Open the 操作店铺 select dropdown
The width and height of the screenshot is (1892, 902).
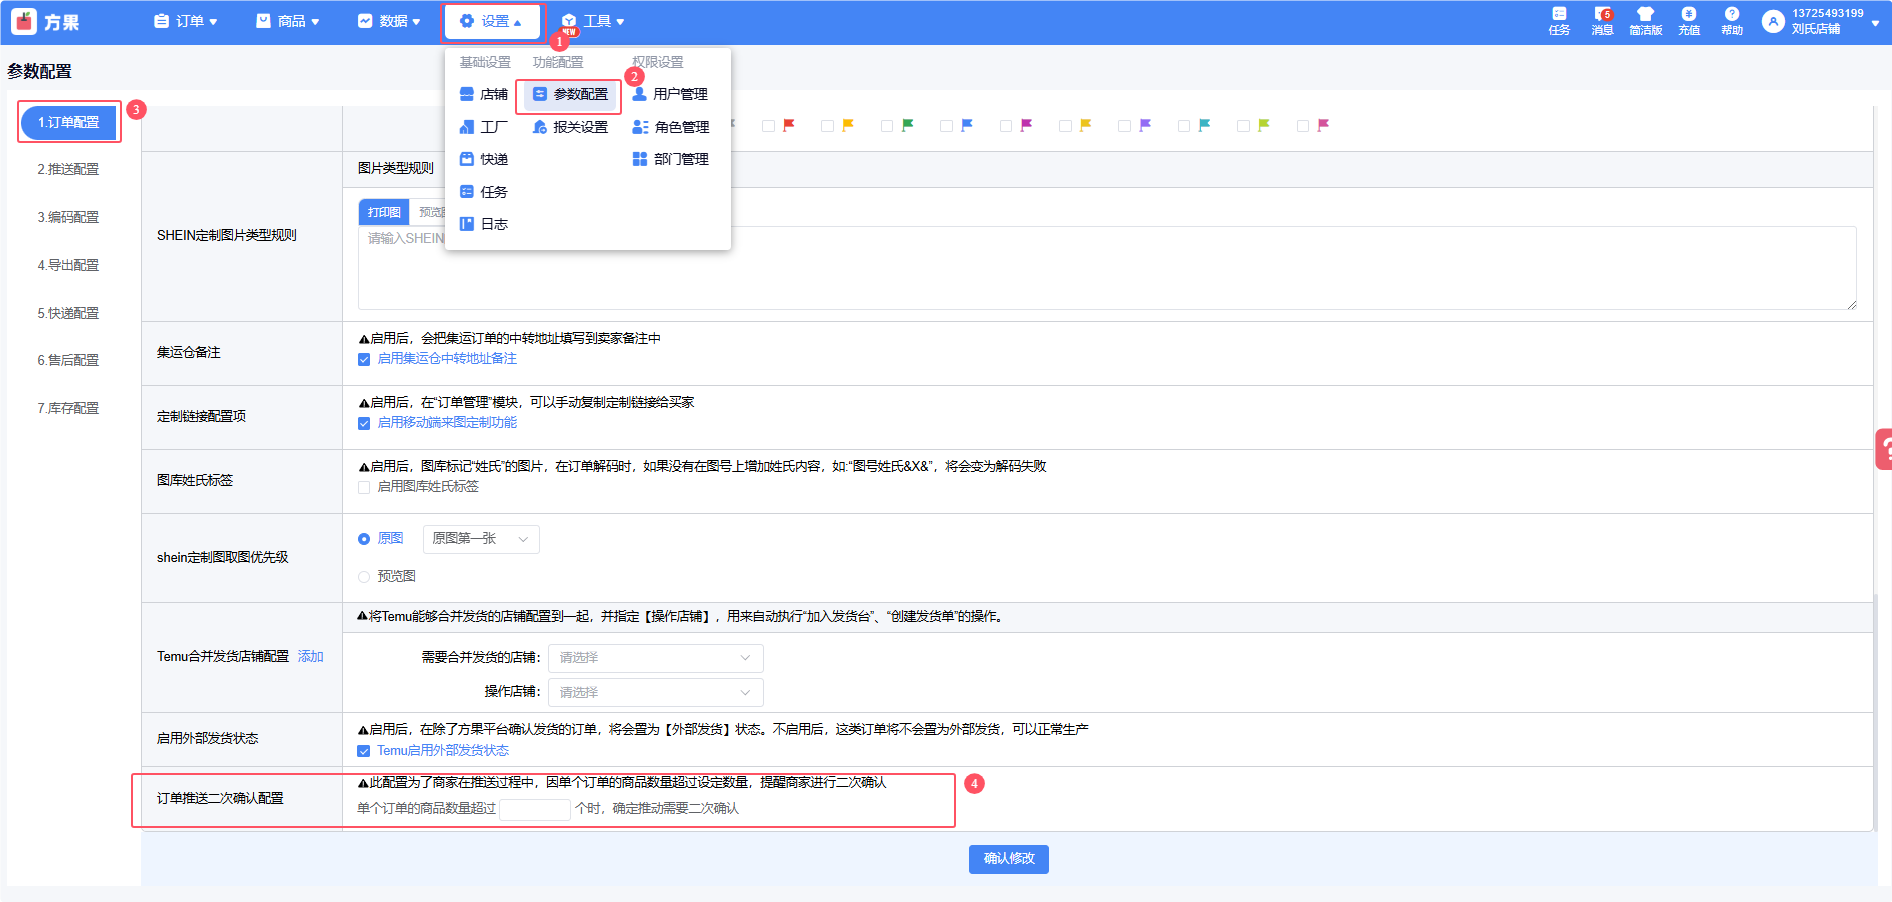[655, 692]
